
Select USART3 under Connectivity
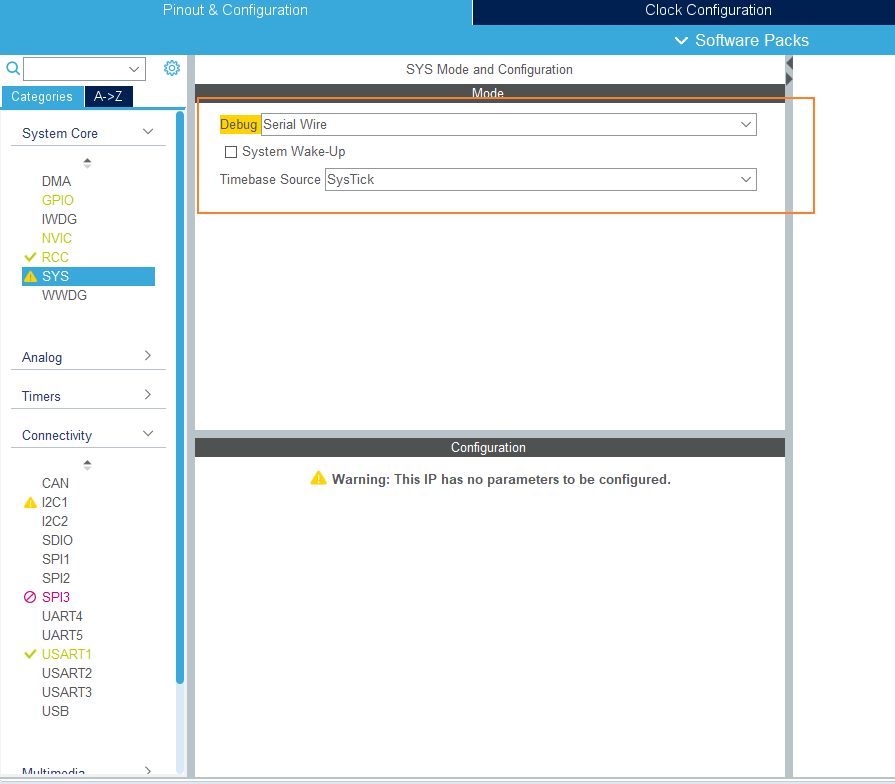(x=66, y=693)
